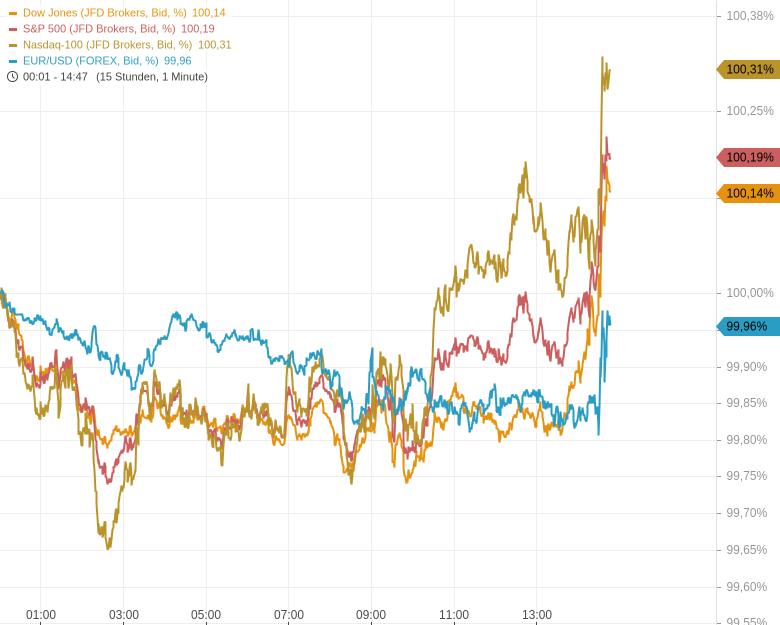
Task: Click the 100,19% S&P 500 price tag
Action: click(x=749, y=157)
